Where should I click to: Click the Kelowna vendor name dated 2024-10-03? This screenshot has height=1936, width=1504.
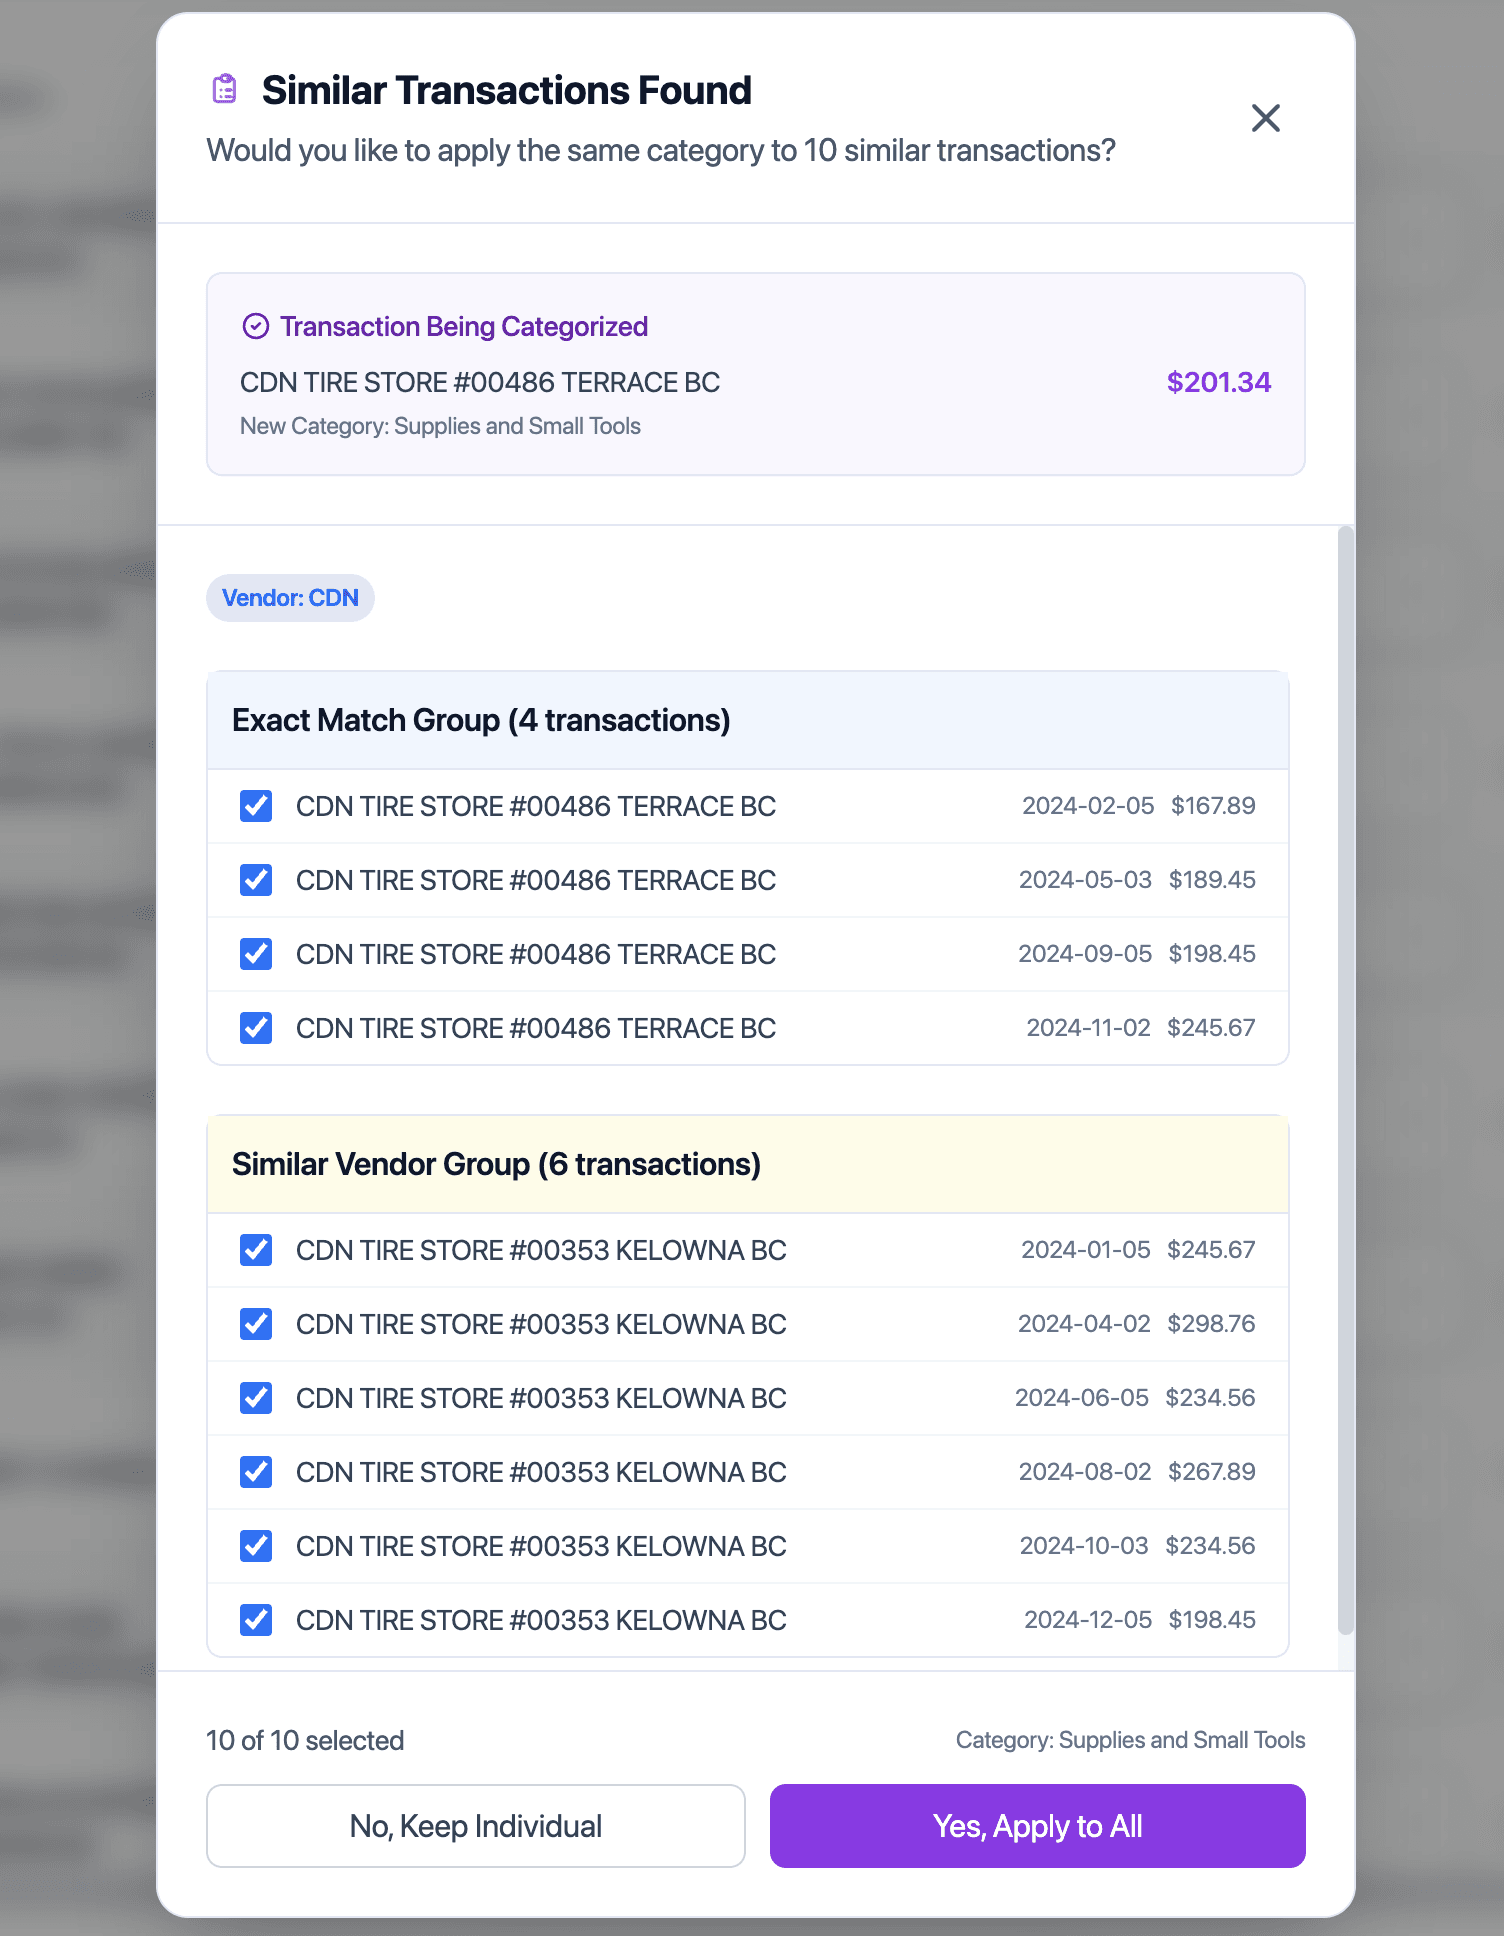(x=541, y=1546)
